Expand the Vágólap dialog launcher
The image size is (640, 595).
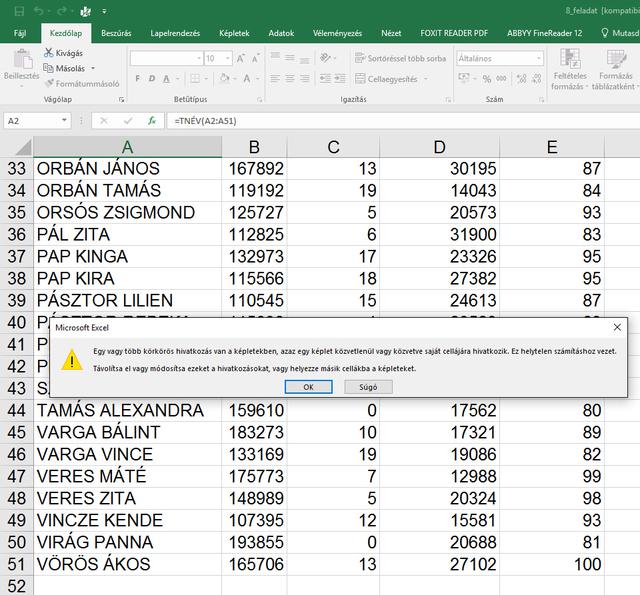(121, 100)
